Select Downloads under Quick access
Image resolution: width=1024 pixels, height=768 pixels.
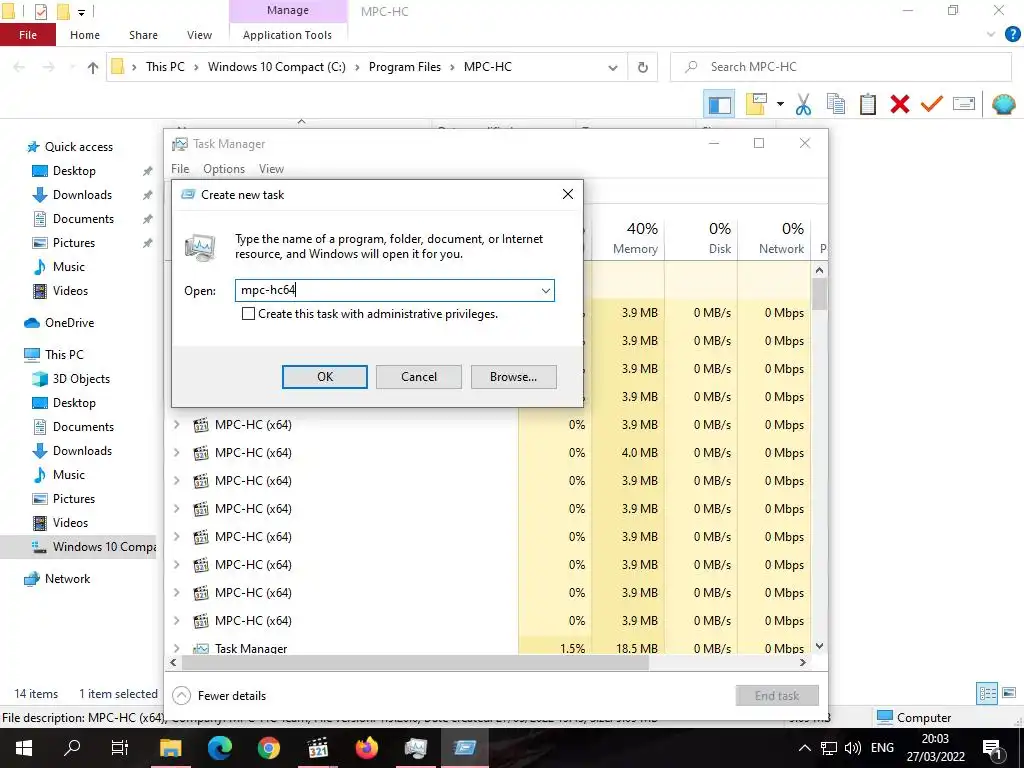pyautogui.click(x=82, y=195)
